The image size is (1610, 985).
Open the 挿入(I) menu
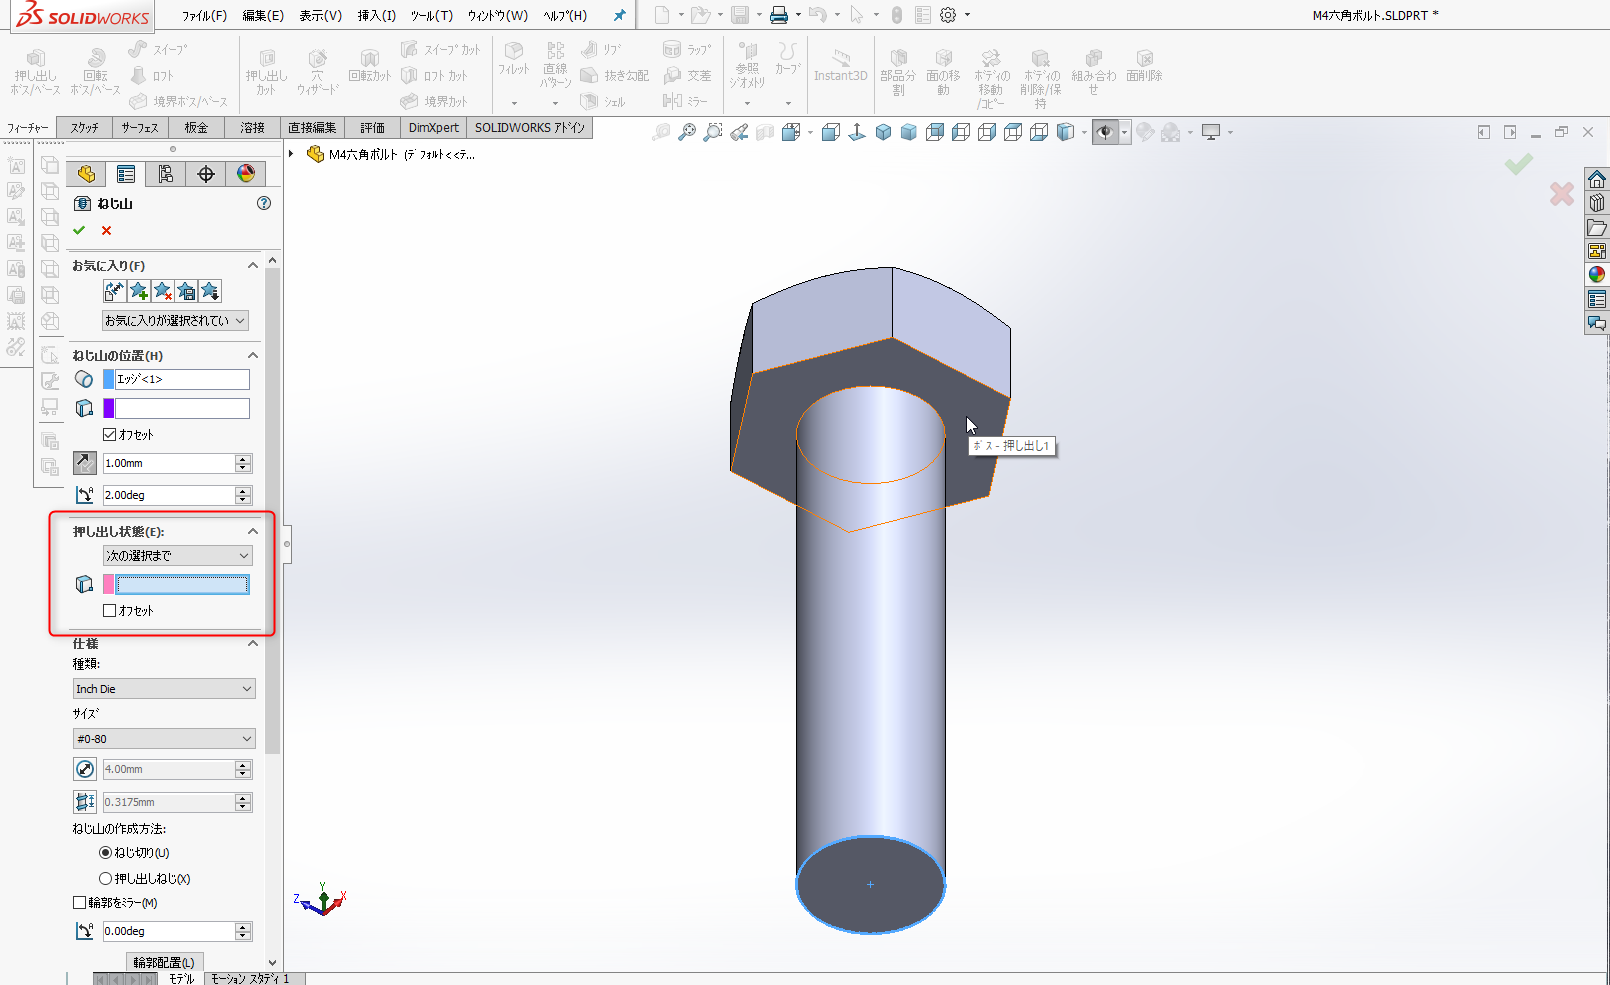coord(376,16)
